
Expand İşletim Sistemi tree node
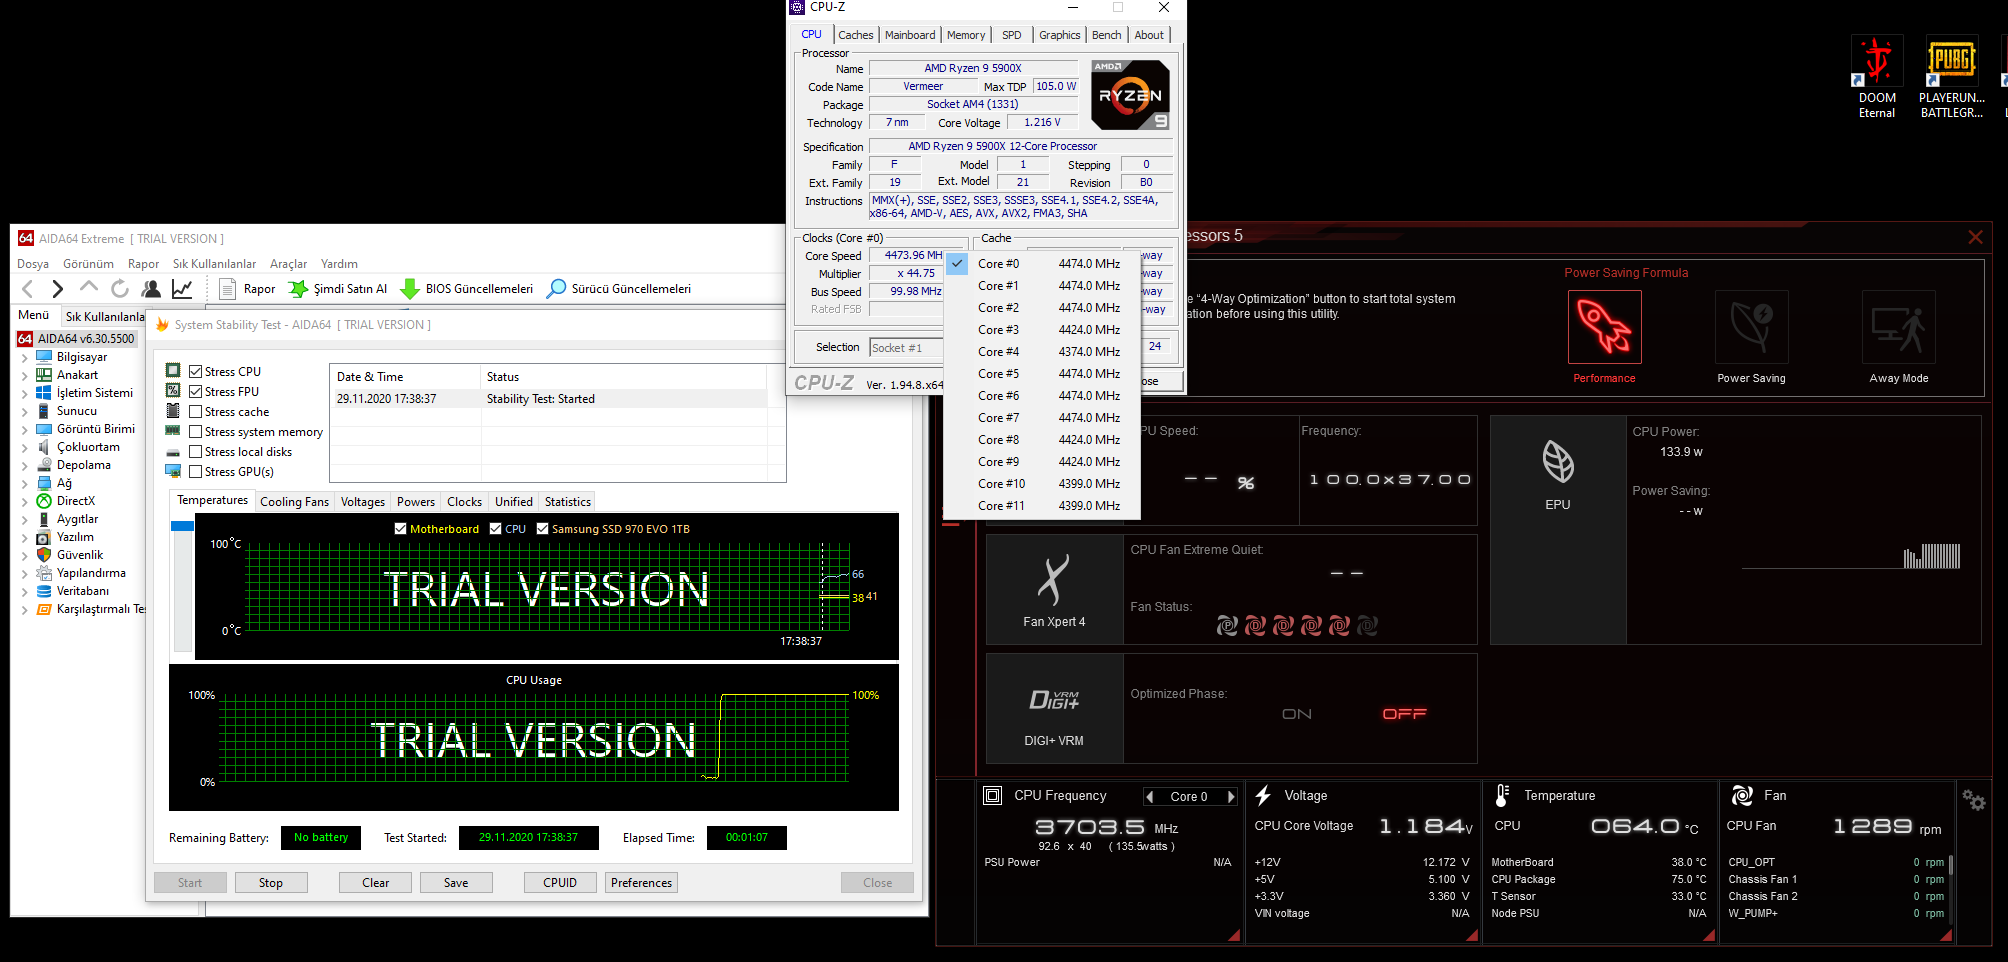point(25,394)
